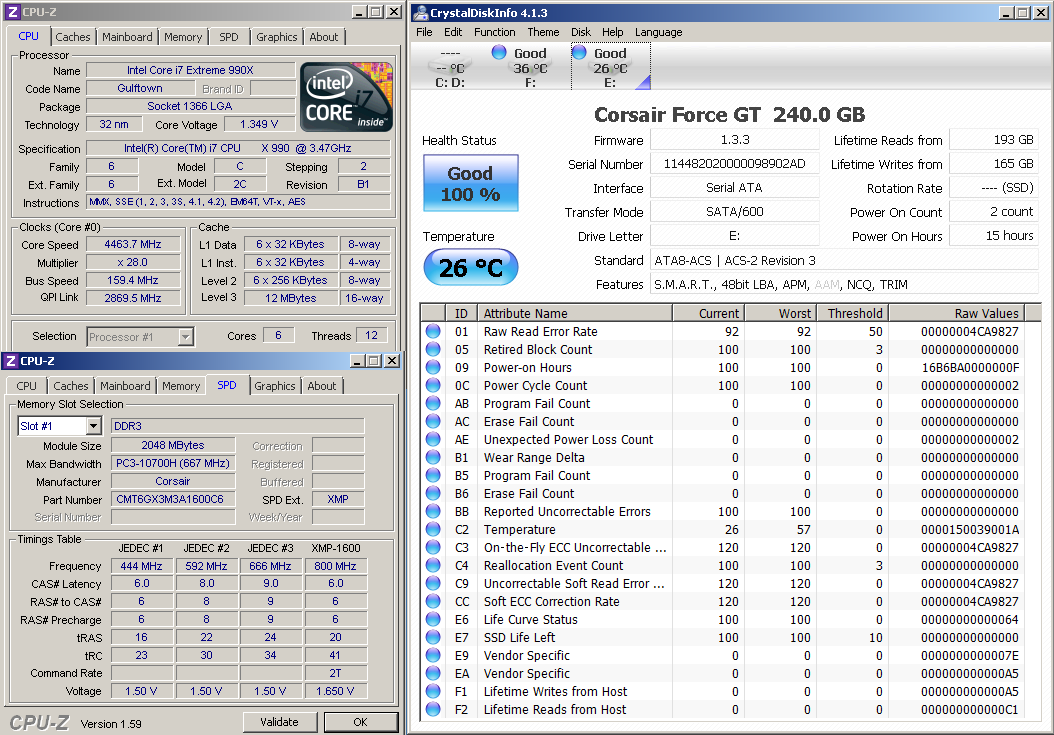Click the status orb for Reallocation Event Count
Viewport: 1054px width, 735px height.
tap(433, 566)
